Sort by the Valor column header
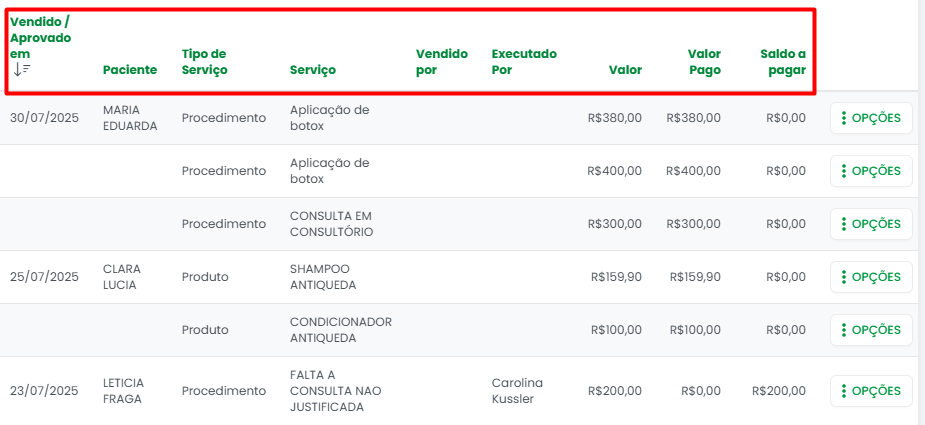 625,70
